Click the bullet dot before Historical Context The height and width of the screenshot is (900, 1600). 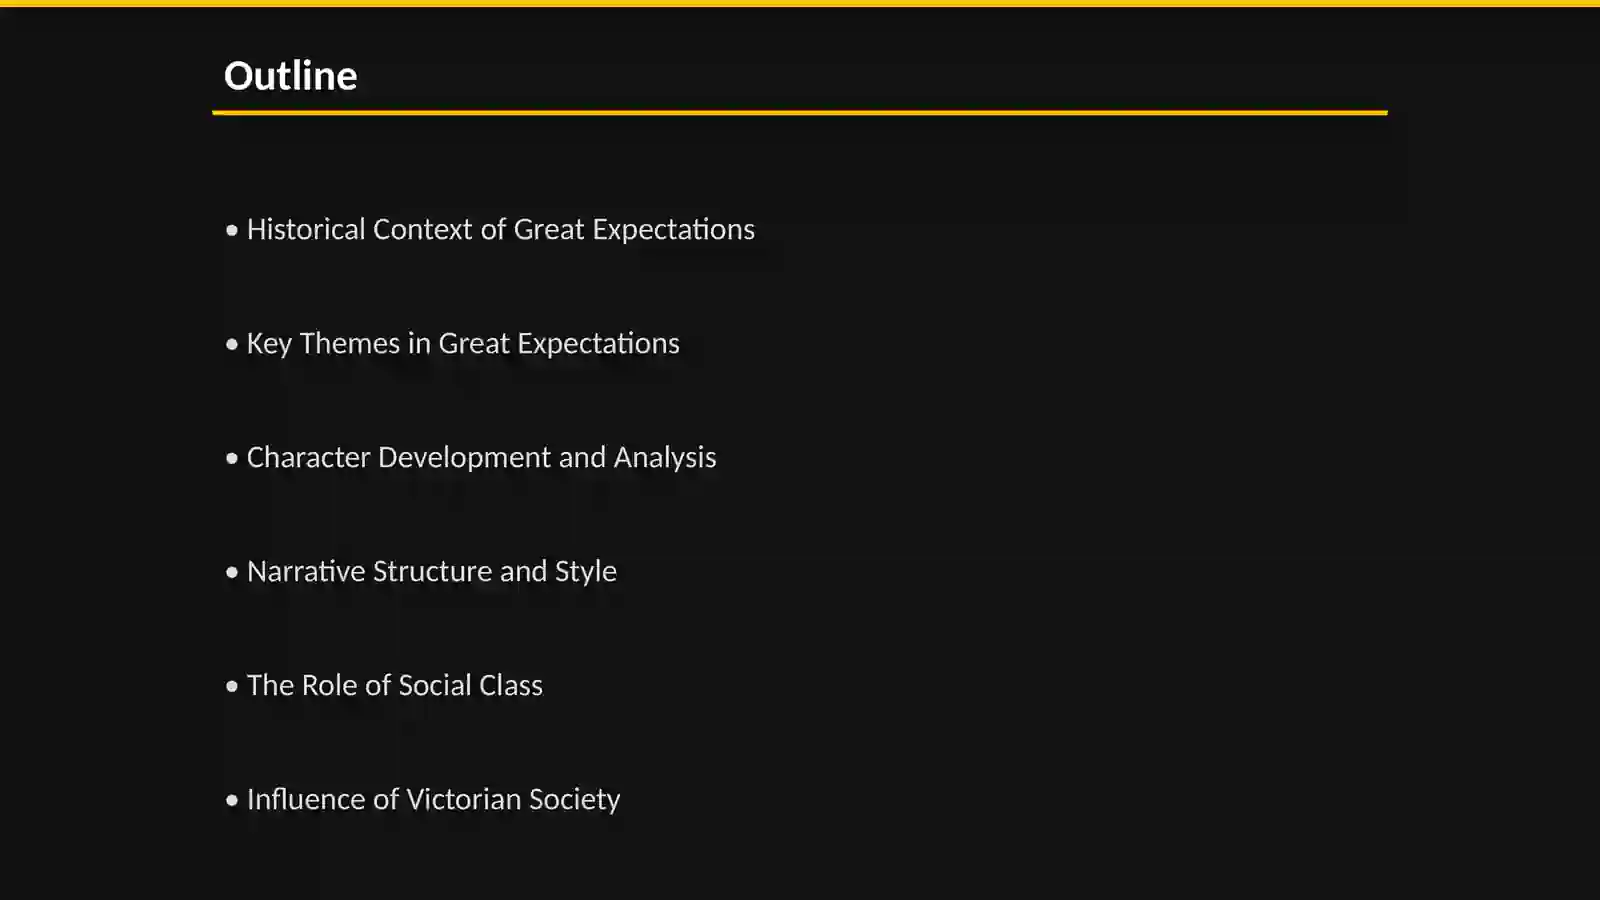232,231
